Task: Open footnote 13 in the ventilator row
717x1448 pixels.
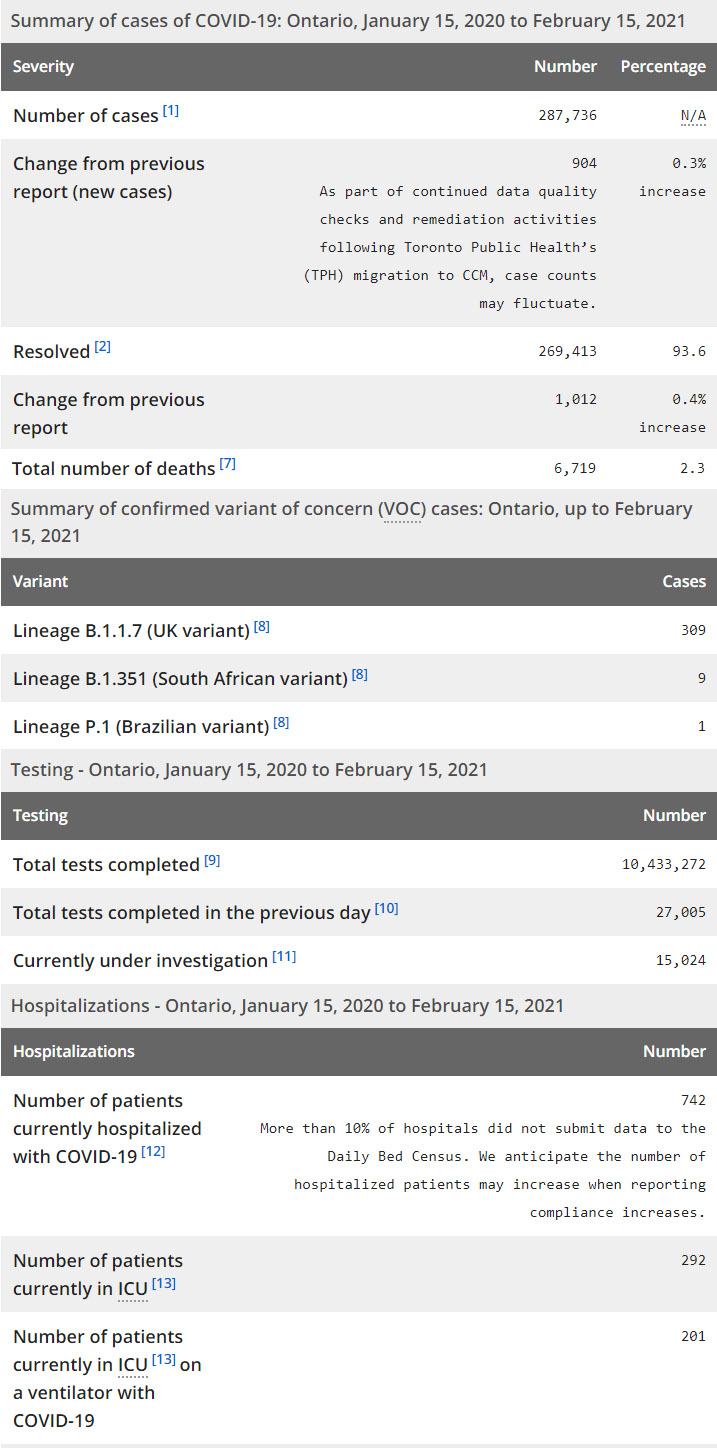Action: [164, 1360]
